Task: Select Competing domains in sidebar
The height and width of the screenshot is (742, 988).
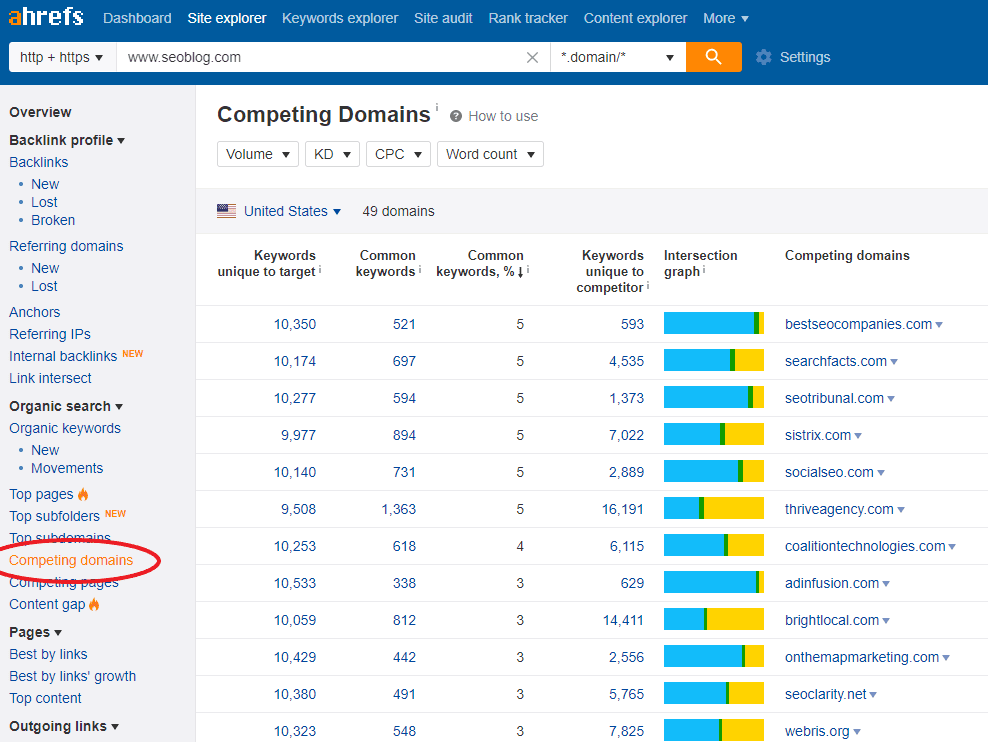Action: tap(71, 561)
